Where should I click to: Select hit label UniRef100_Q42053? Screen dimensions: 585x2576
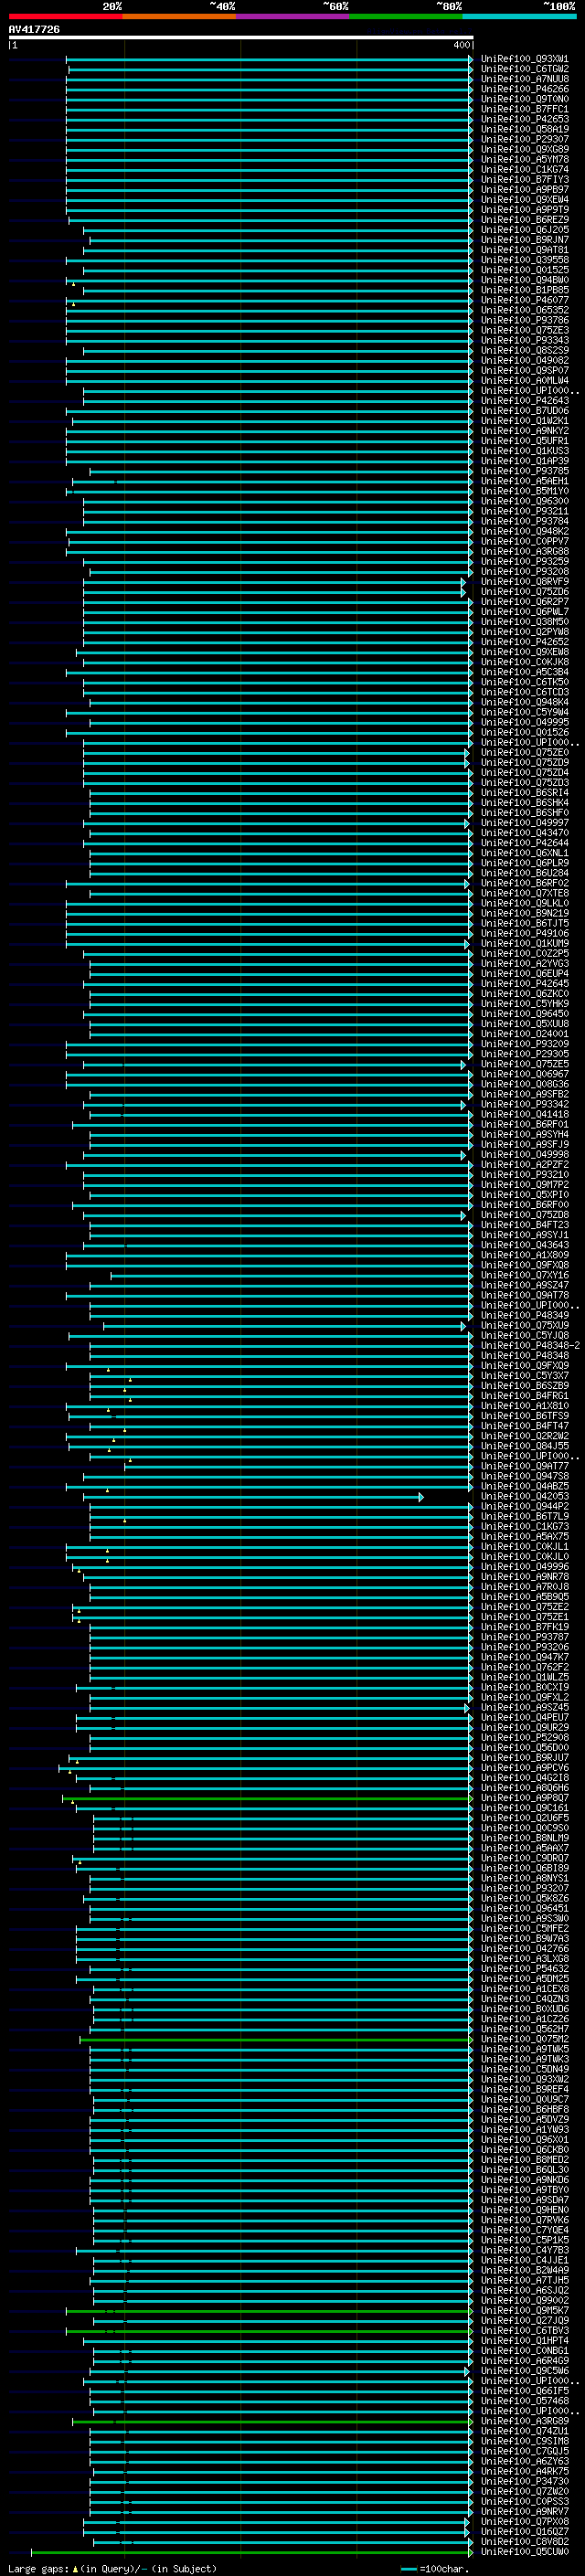click(524, 1497)
